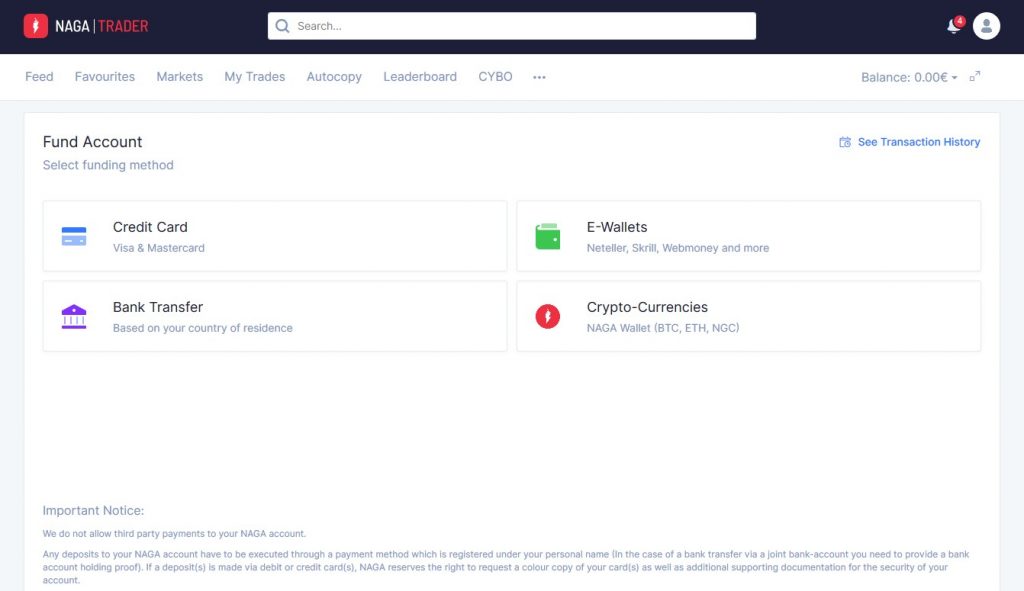The image size is (1024, 591).
Task: Click the green E-Wallets icon
Action: [547, 236]
